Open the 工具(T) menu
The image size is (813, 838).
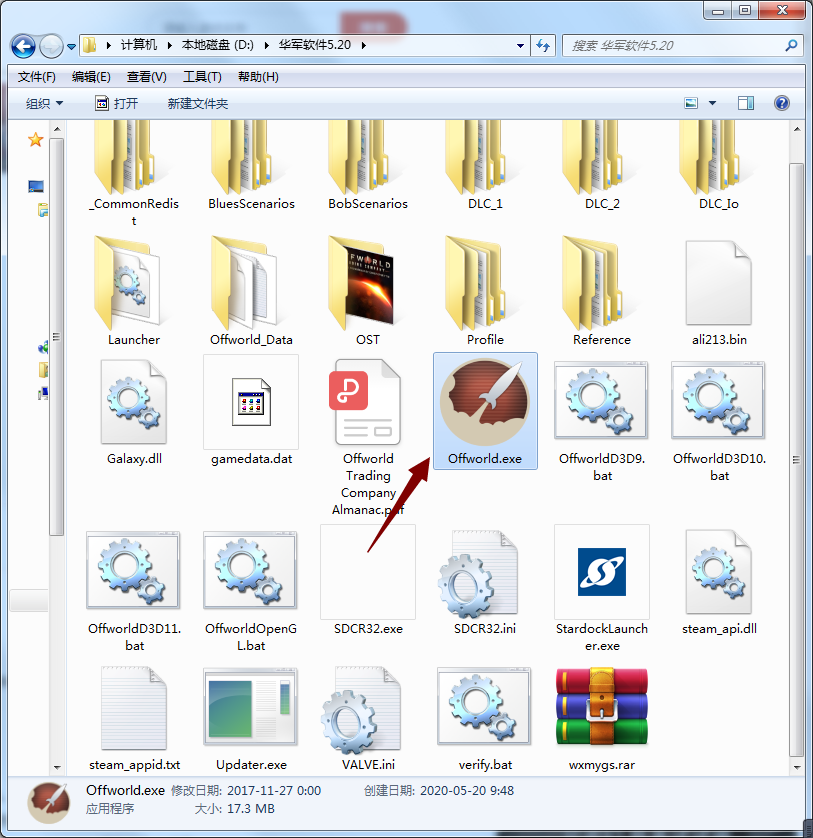[202, 77]
